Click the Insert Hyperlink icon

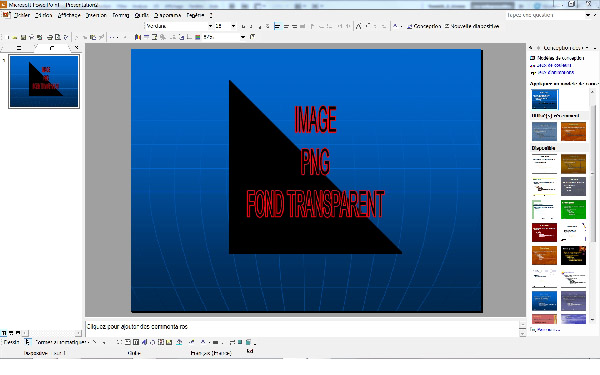(x=163, y=37)
